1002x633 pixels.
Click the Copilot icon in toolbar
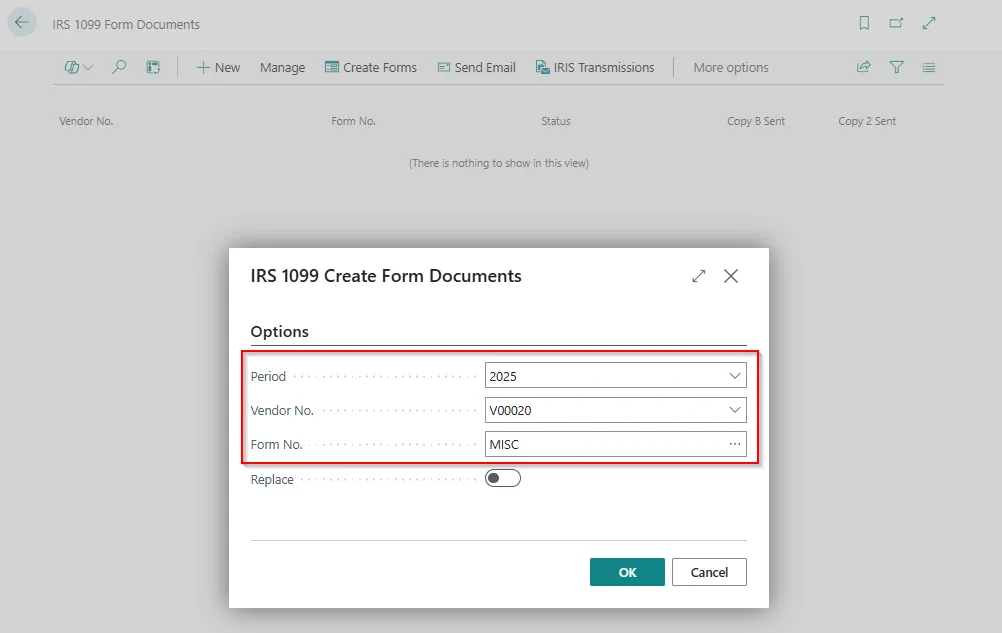73,67
